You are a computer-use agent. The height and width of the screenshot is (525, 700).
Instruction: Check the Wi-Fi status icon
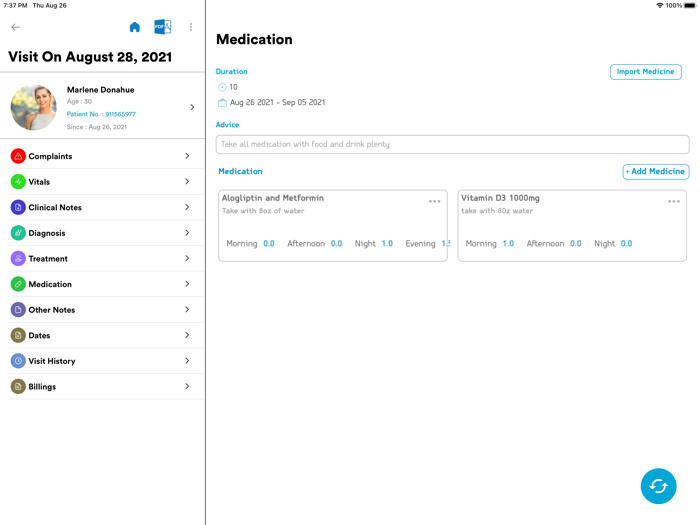659,5
